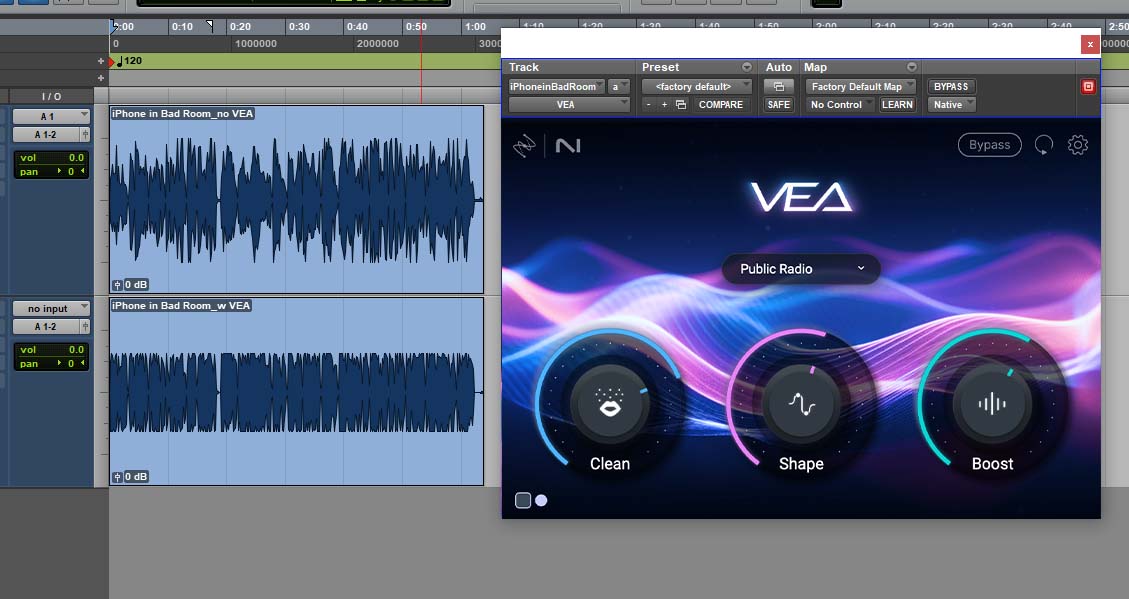This screenshot has height=599, width=1129.
Task: Click the clip gain fader icon on no VEA clip
Action: pos(117,285)
